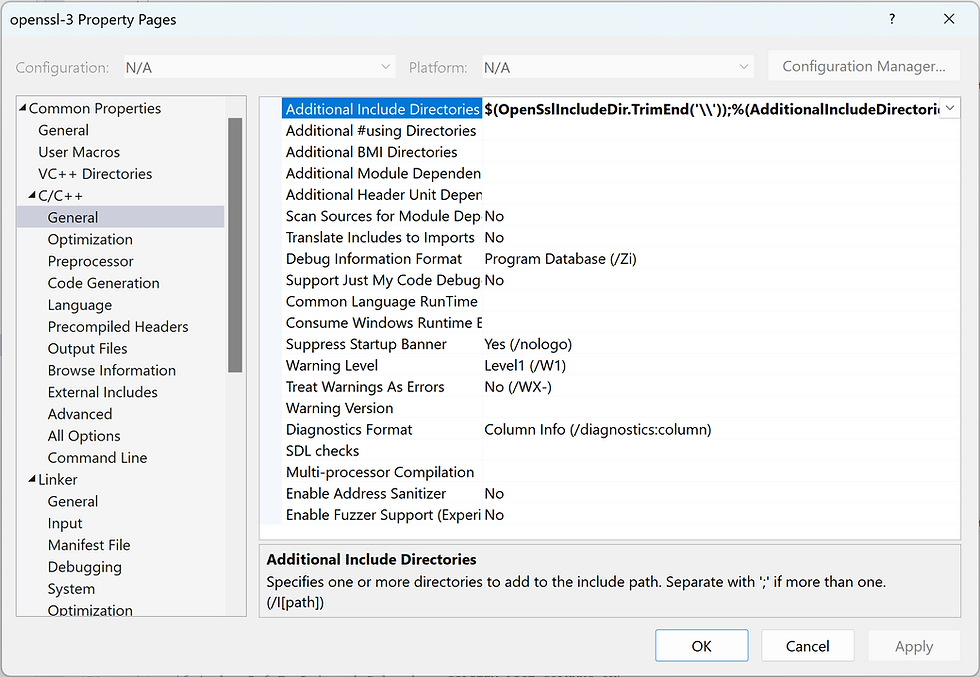Select Additional BMI Directories property
The image size is (980, 677).
372,152
